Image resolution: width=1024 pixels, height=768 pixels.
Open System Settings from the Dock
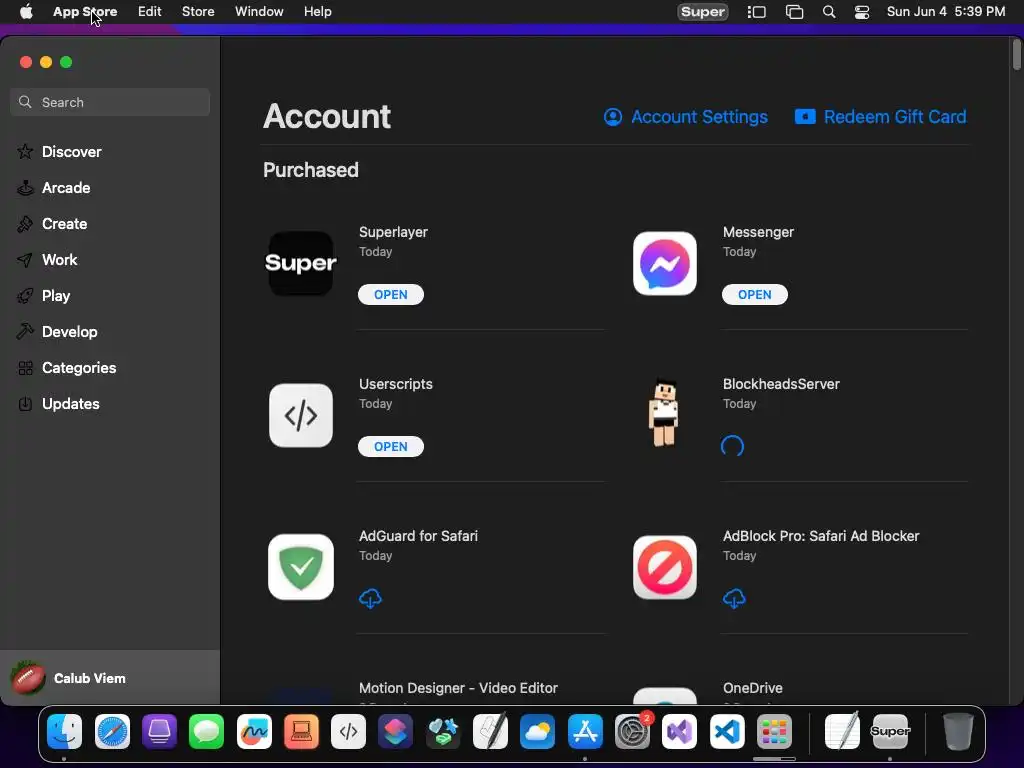[632, 731]
